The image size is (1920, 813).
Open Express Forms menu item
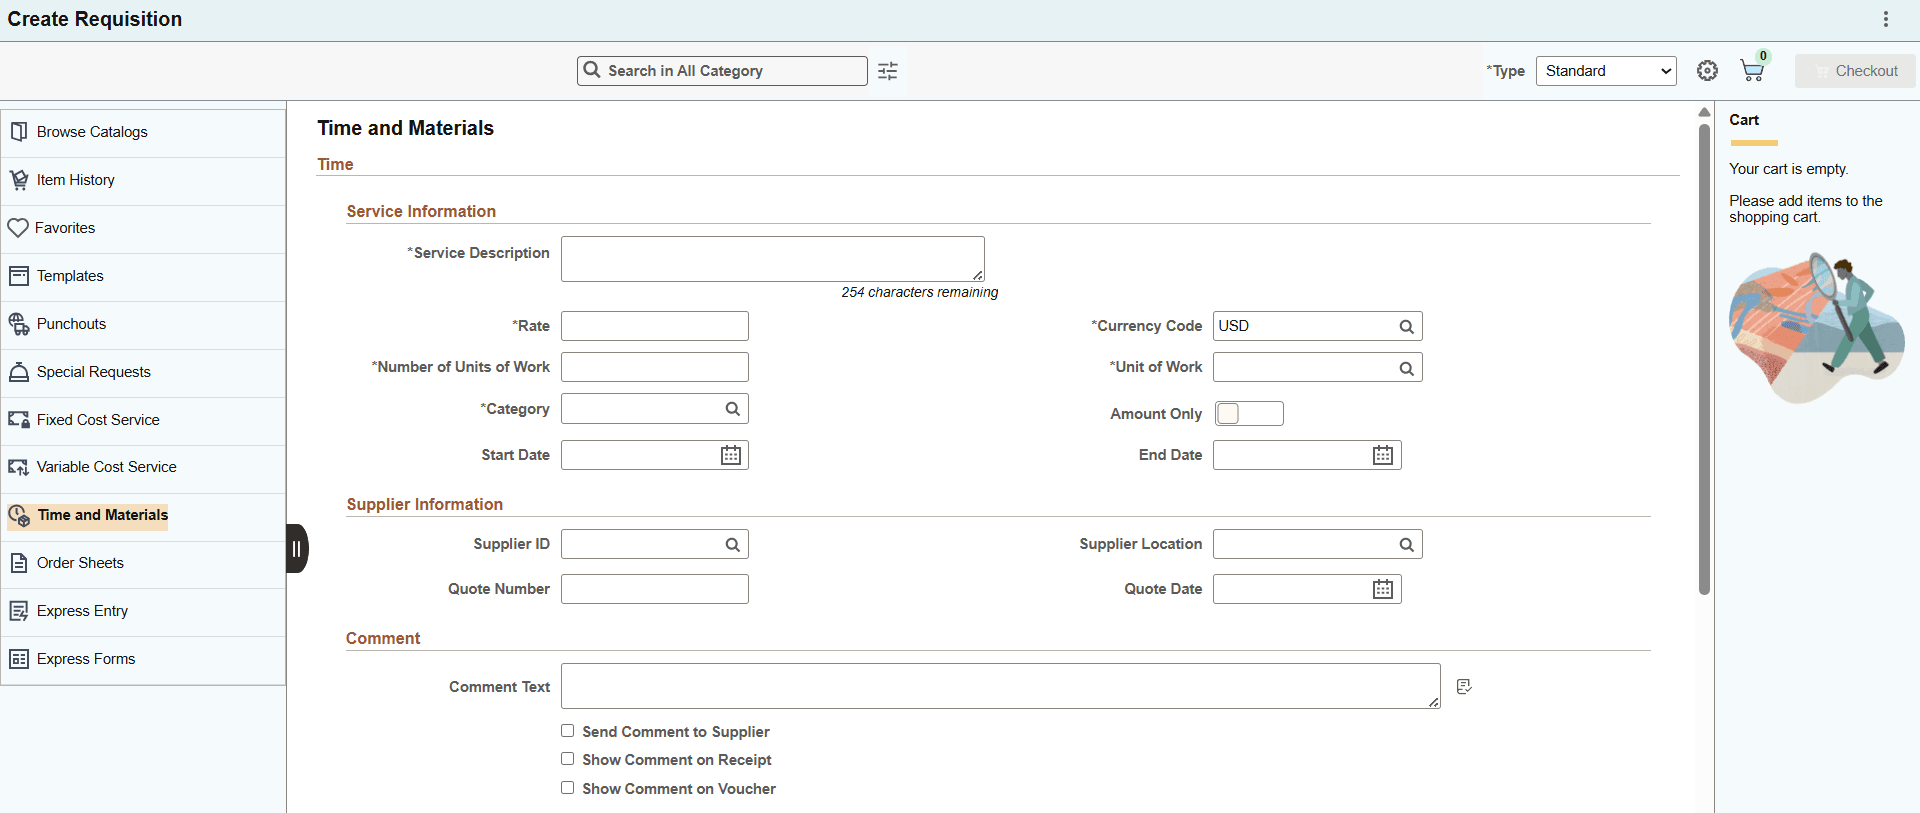tap(143, 659)
